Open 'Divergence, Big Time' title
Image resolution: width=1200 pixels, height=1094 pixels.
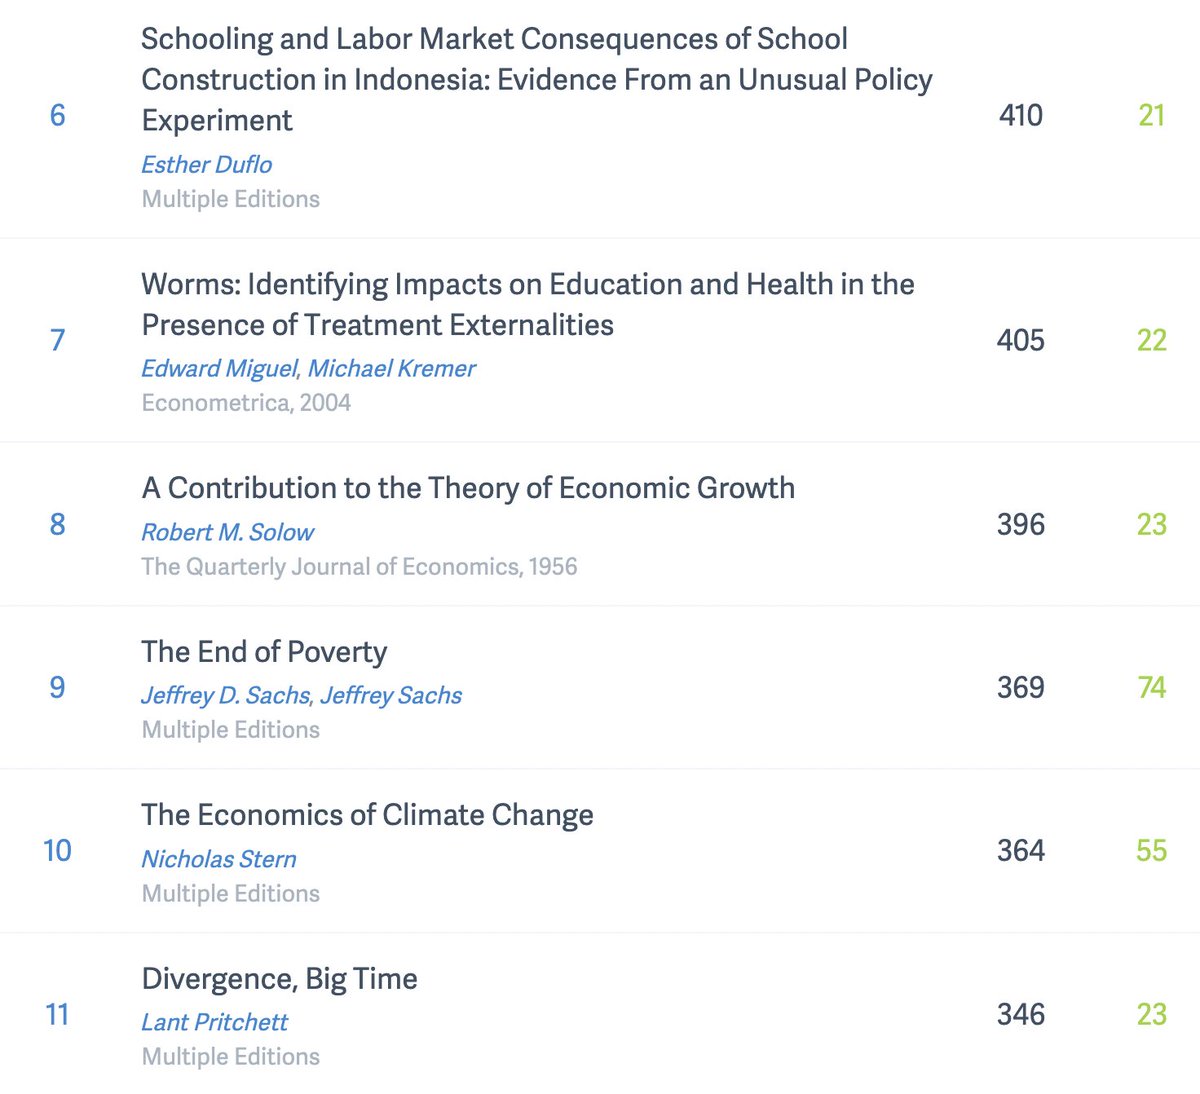(x=279, y=978)
